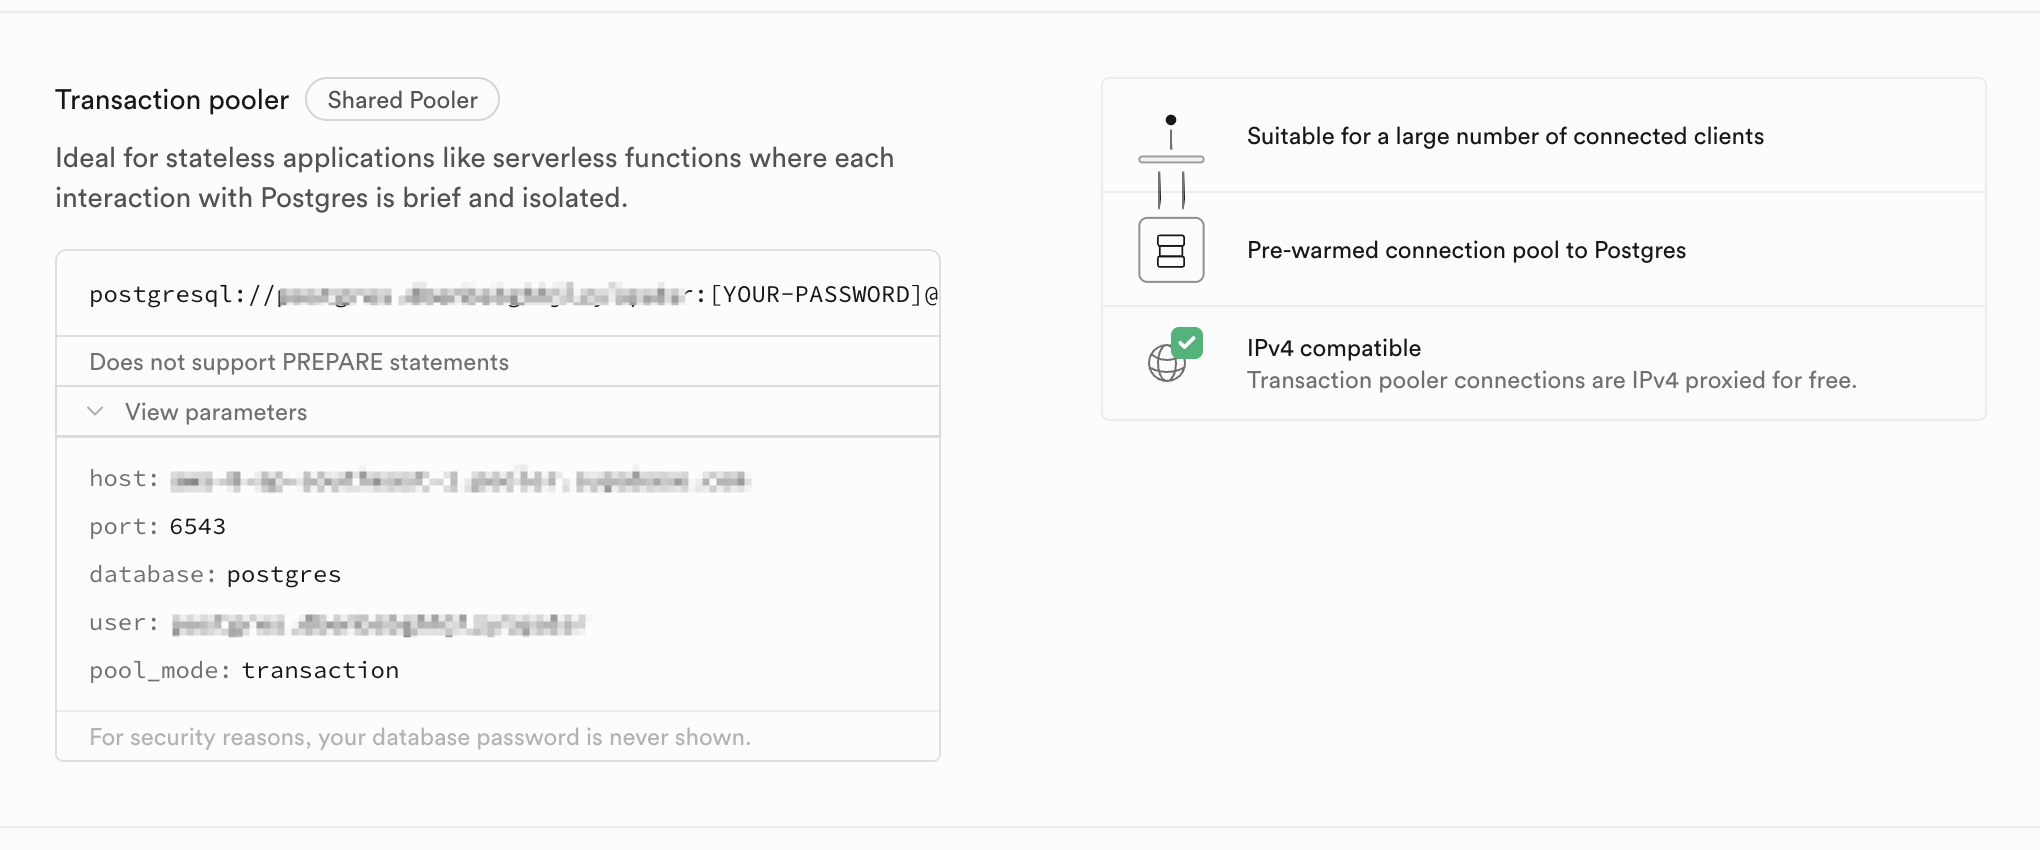This screenshot has width=2040, height=850.
Task: Click the green IPv4 checkmark badge
Action: click(x=1187, y=342)
